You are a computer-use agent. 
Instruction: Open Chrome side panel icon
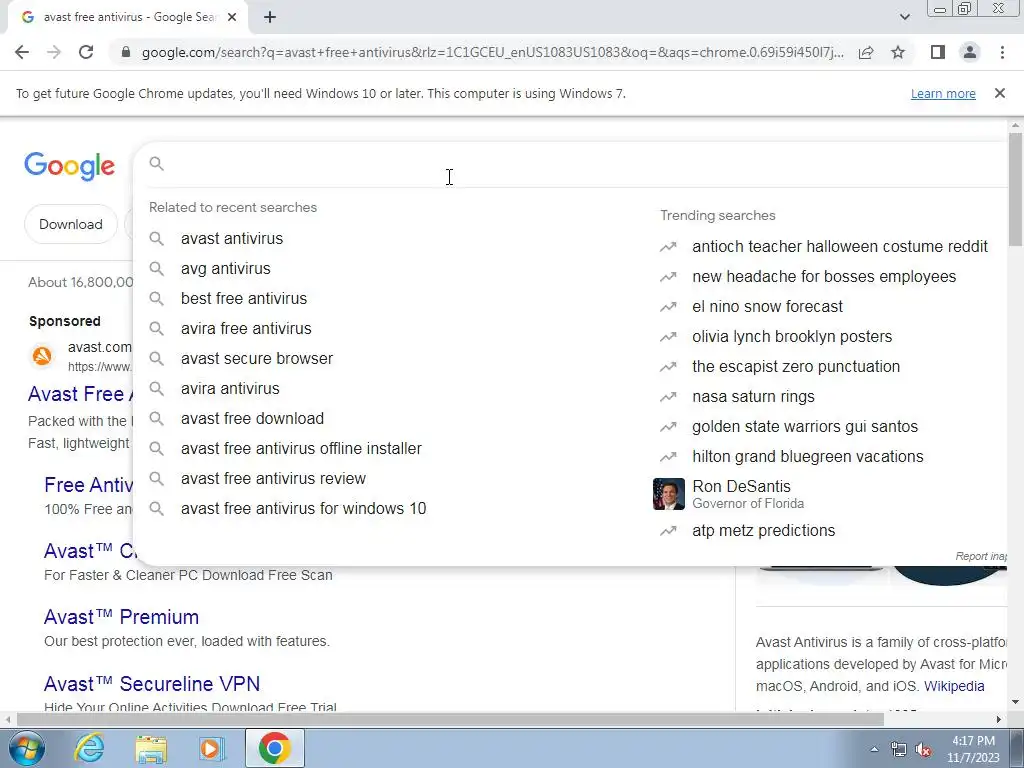pos(938,52)
